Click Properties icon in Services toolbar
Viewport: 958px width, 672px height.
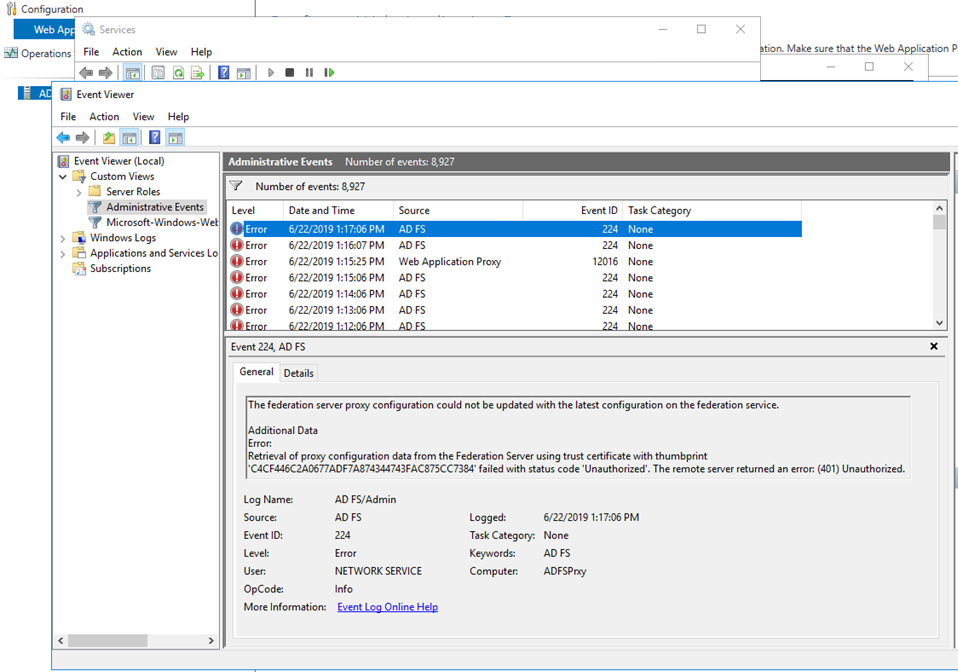coord(158,73)
